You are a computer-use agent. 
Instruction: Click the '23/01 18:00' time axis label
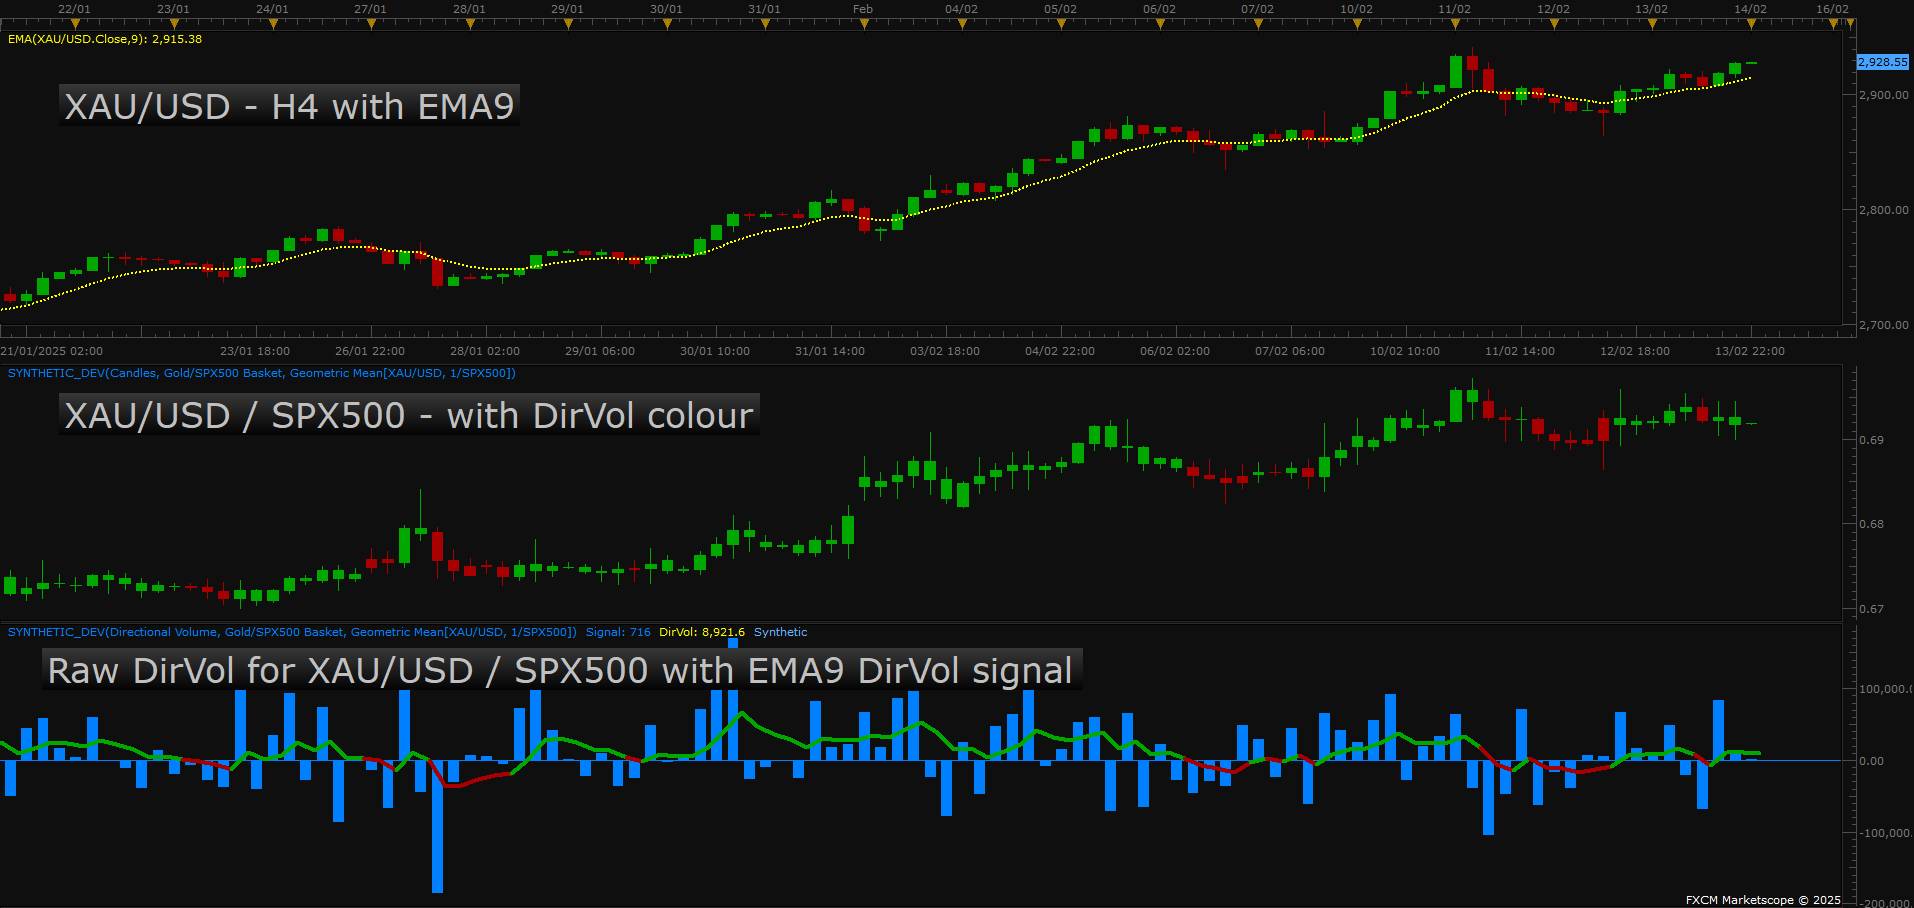[x=255, y=351]
